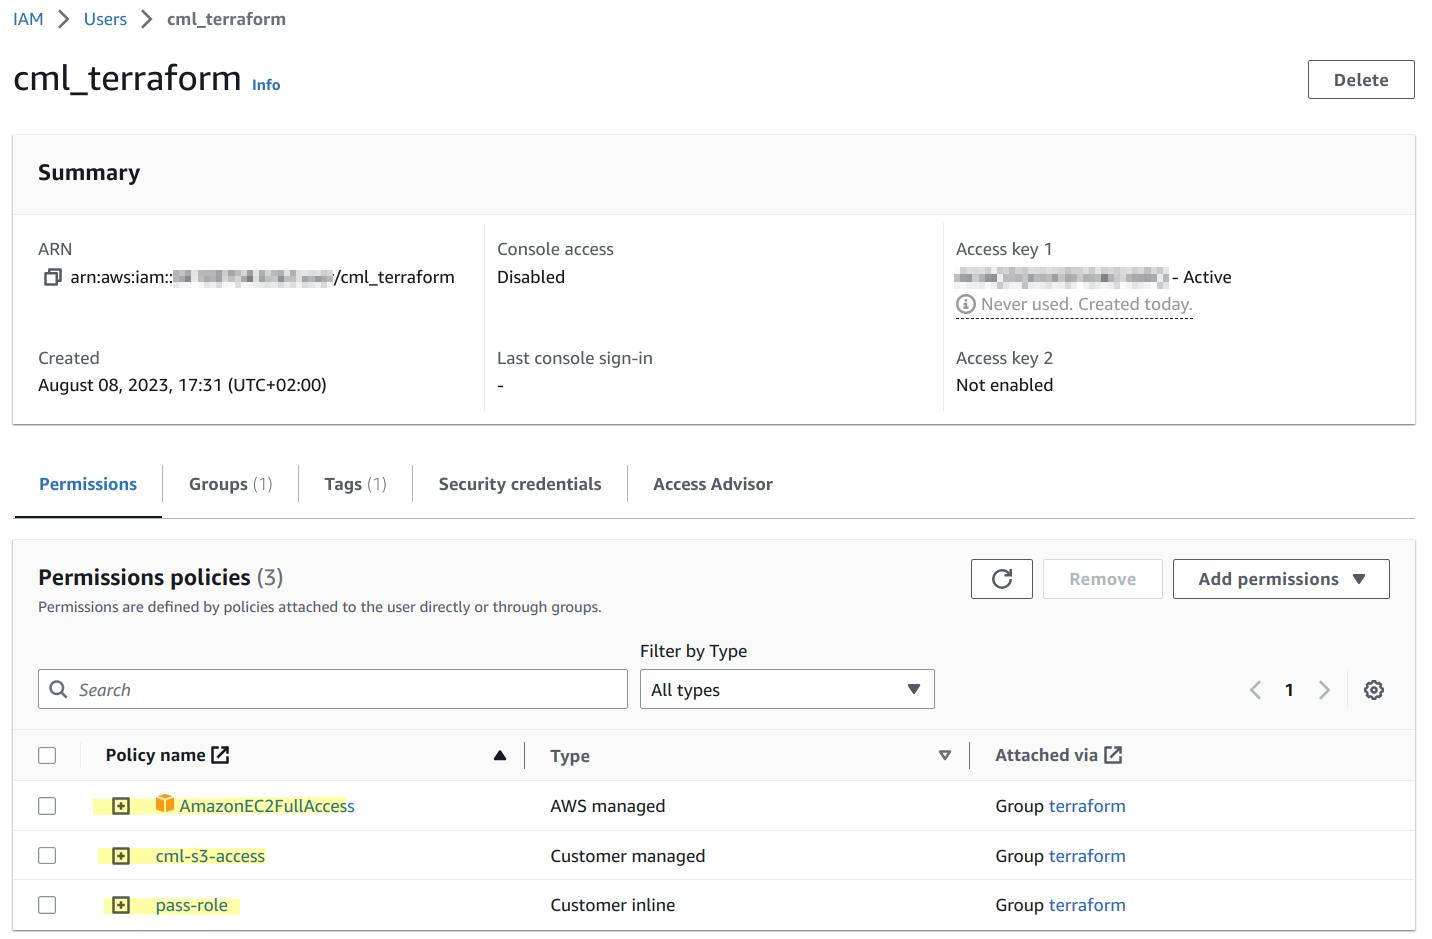The width and height of the screenshot is (1432, 939).
Task: Go to next page of policies
Action: click(x=1324, y=690)
